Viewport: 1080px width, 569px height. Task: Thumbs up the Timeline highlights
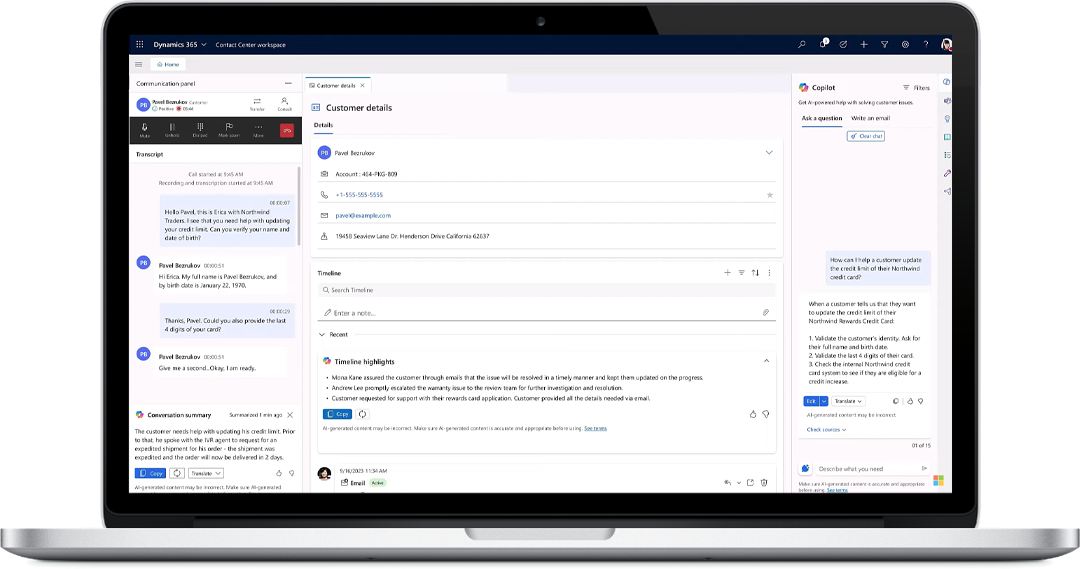click(753, 414)
